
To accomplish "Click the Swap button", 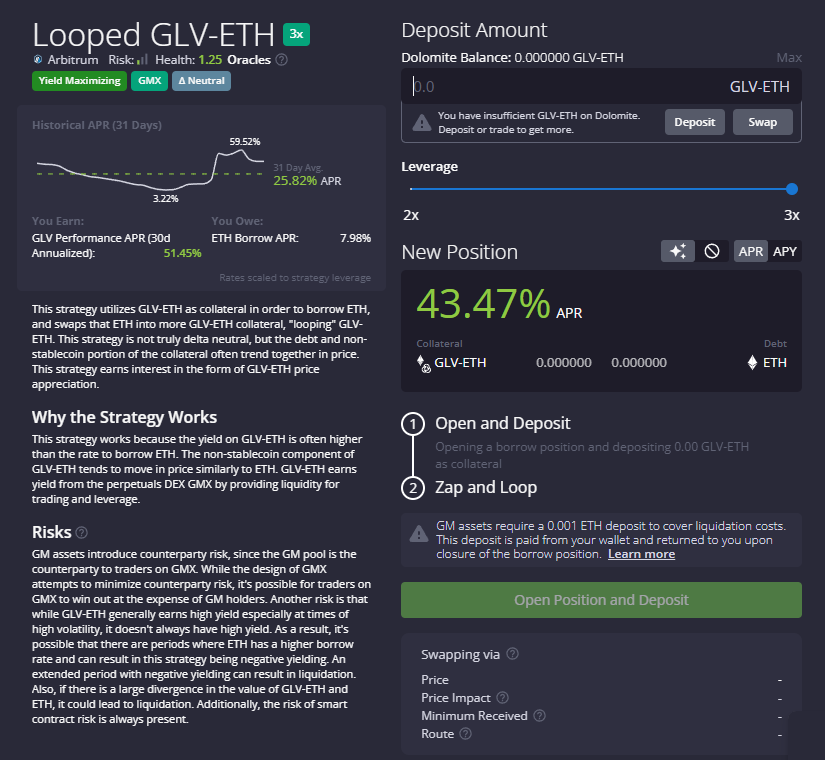I will (762, 122).
